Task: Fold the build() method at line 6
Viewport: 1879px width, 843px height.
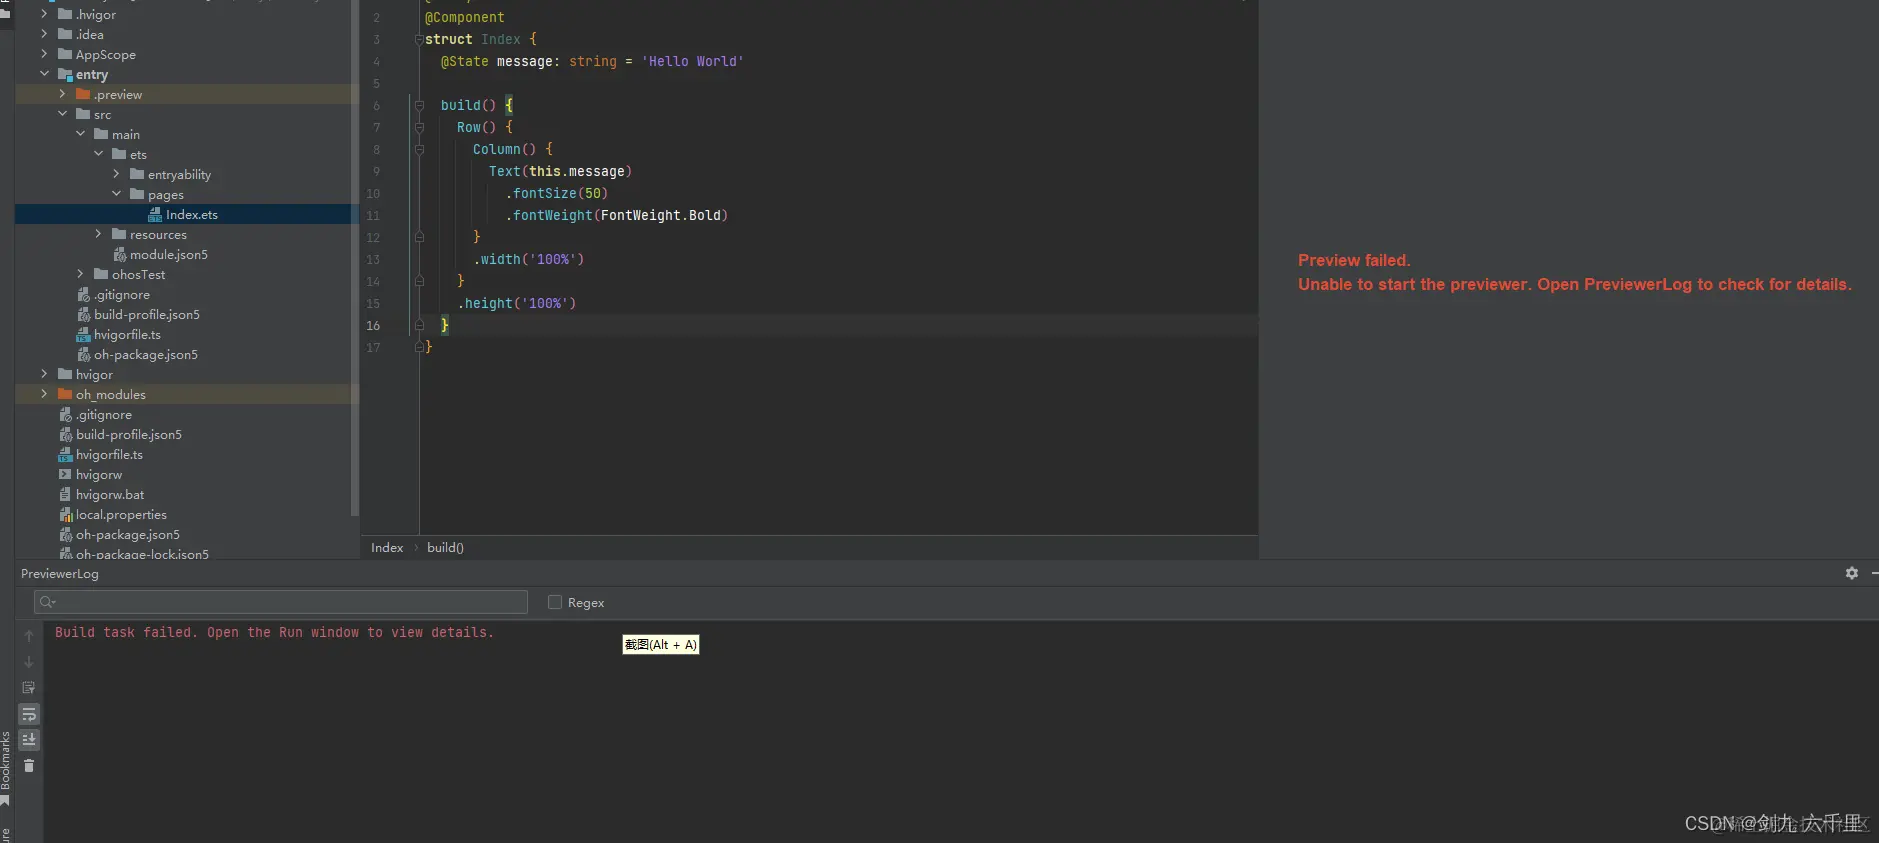Action: pos(419,106)
